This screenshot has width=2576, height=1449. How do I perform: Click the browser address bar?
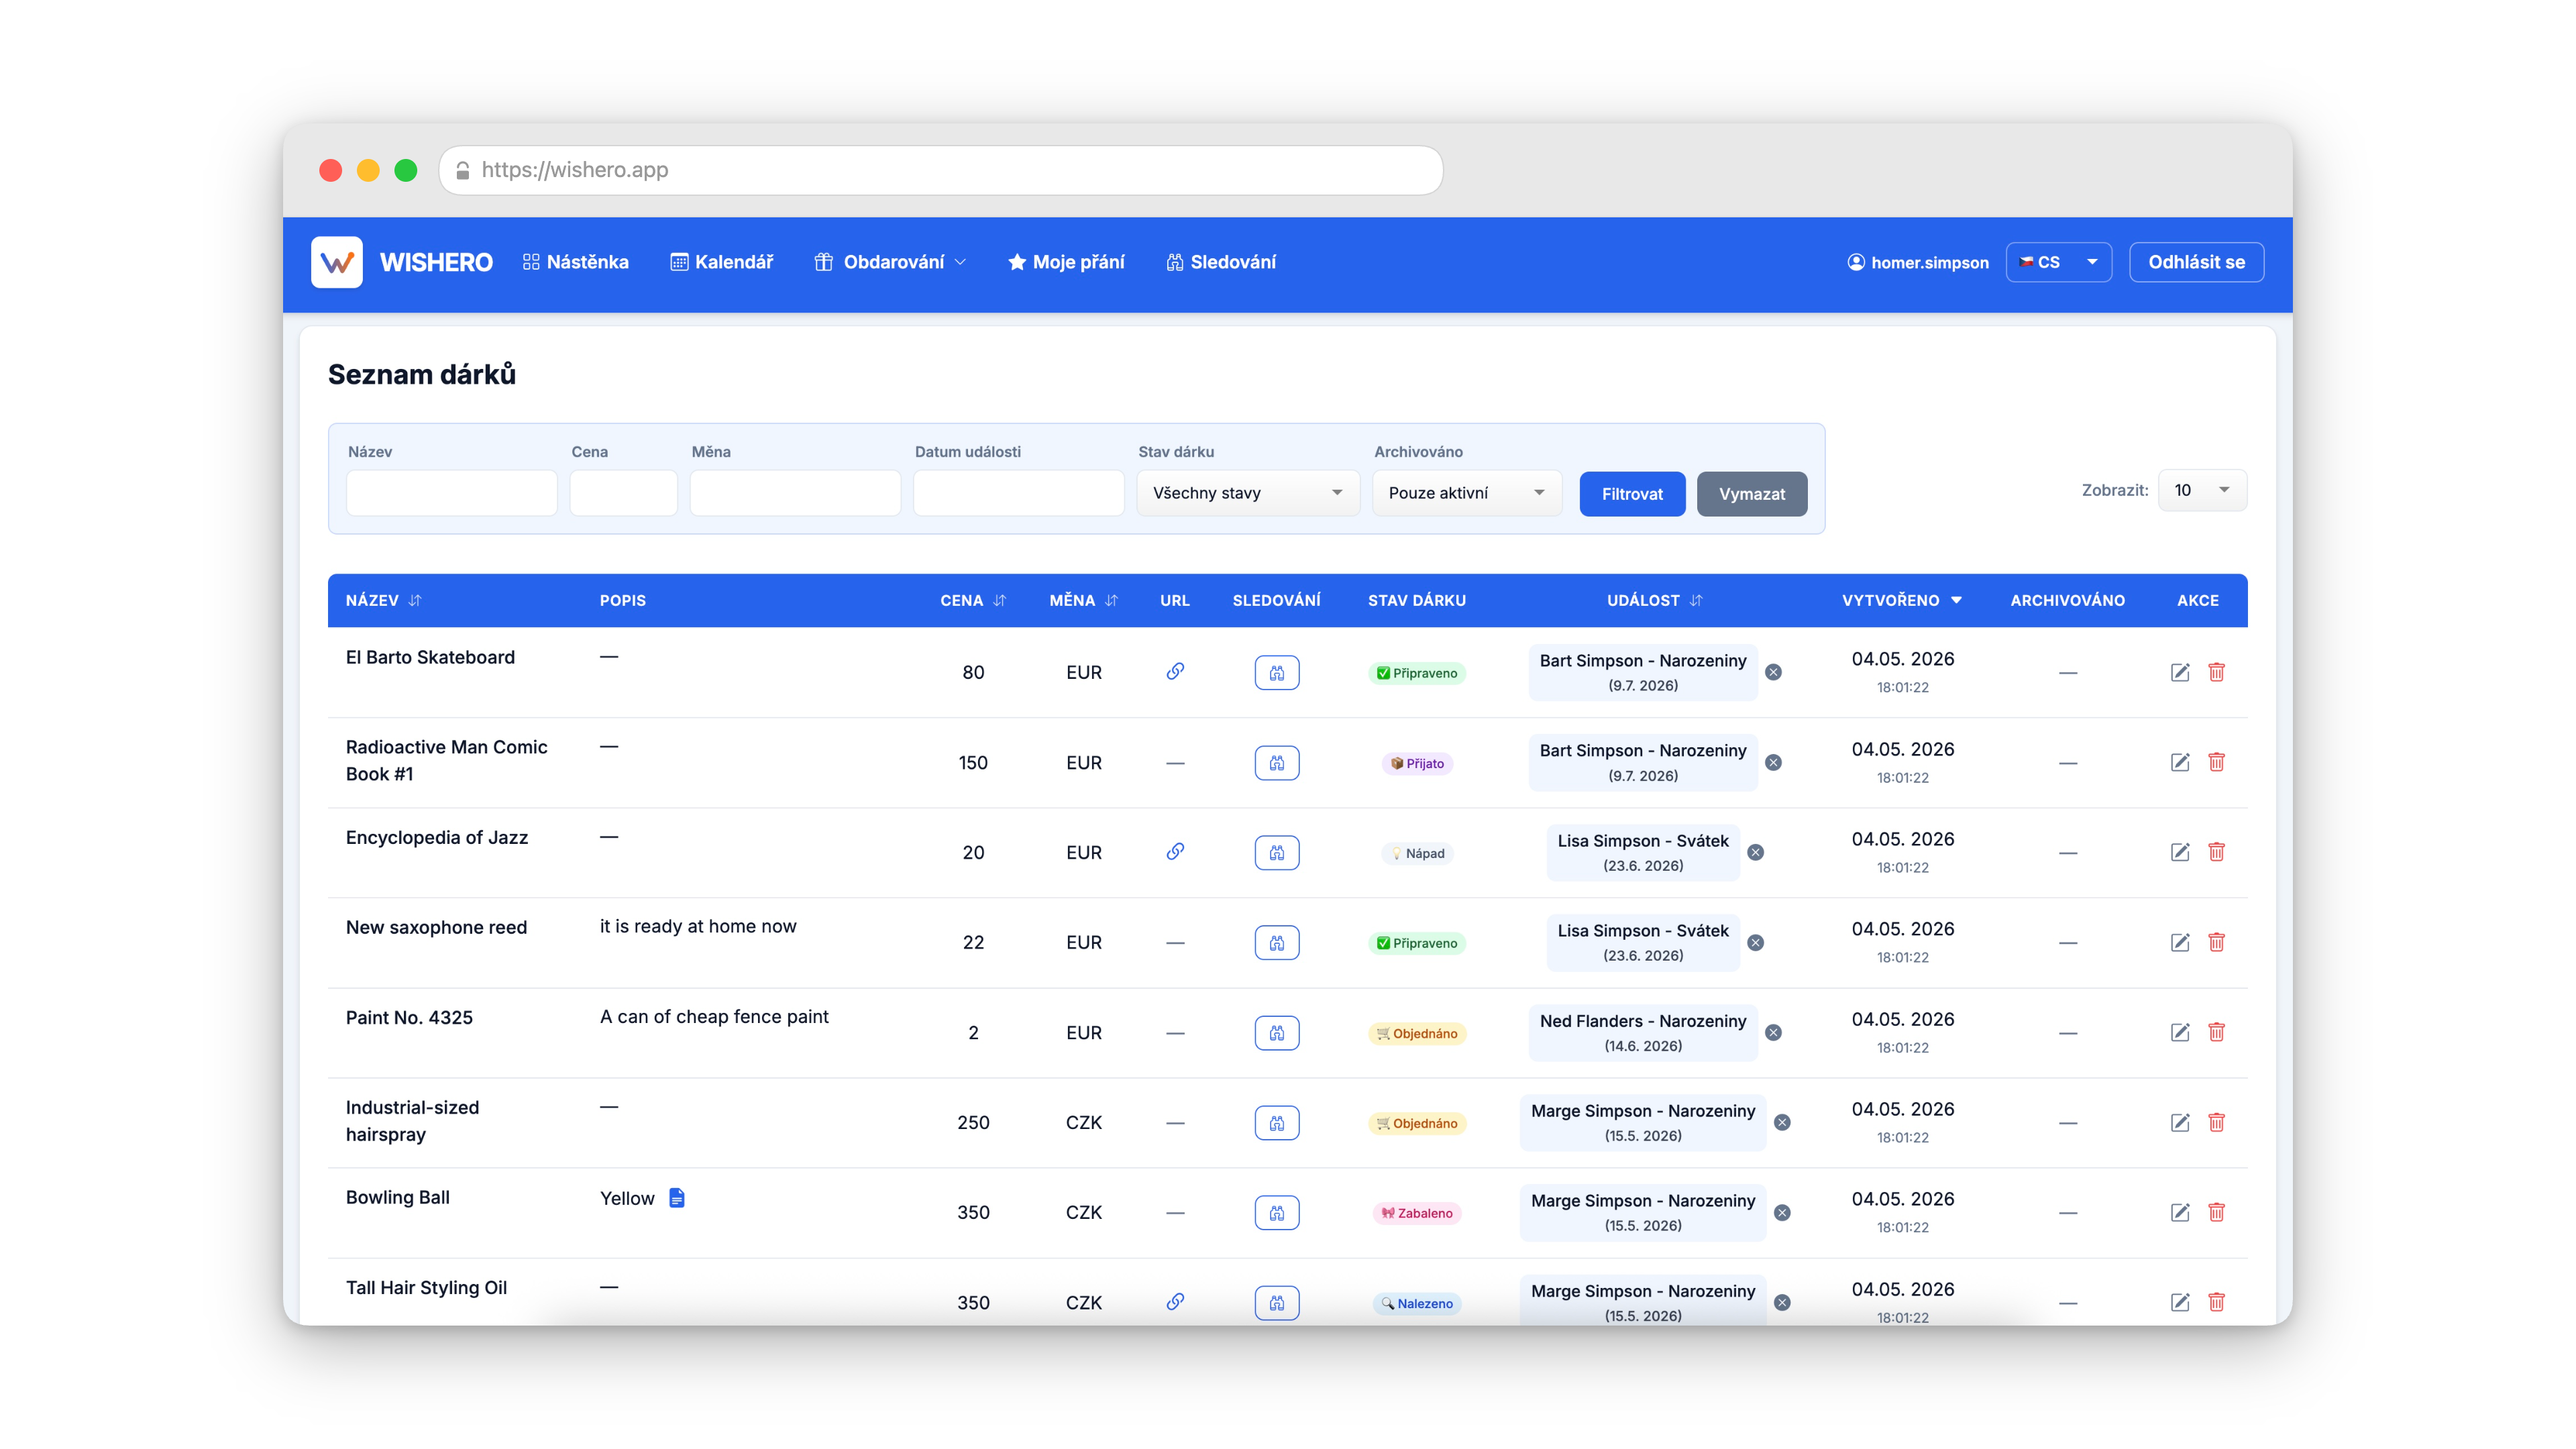click(940, 170)
